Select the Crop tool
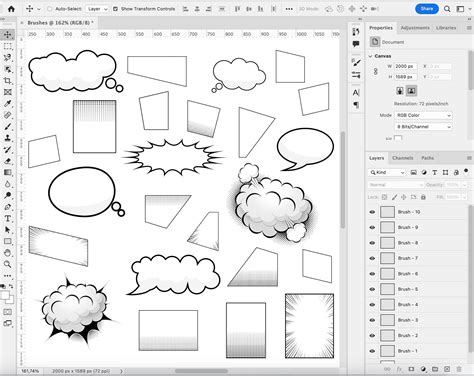Image resolution: width=474 pixels, height=376 pixels. tap(7, 81)
